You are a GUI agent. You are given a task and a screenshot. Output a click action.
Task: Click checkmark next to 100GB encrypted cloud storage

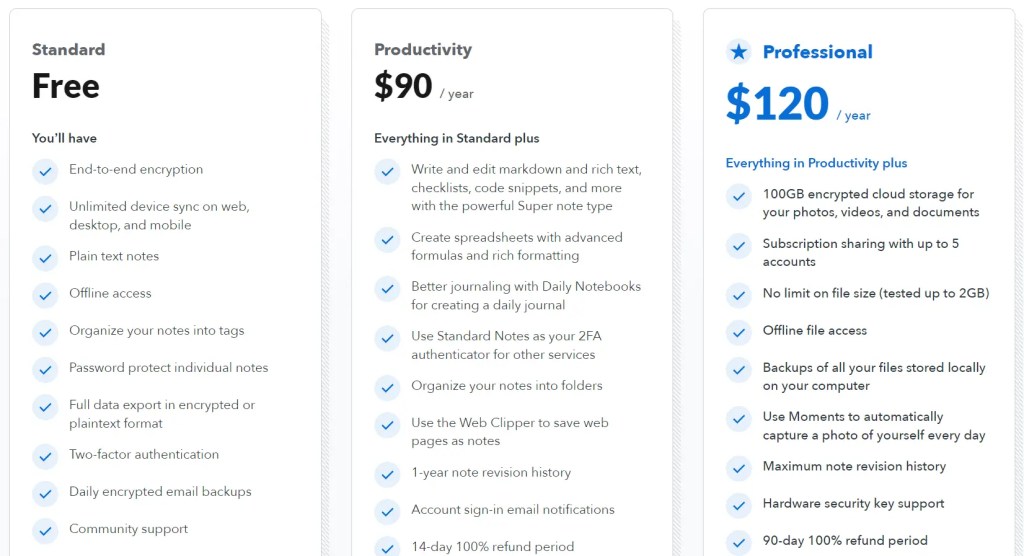pos(739,196)
